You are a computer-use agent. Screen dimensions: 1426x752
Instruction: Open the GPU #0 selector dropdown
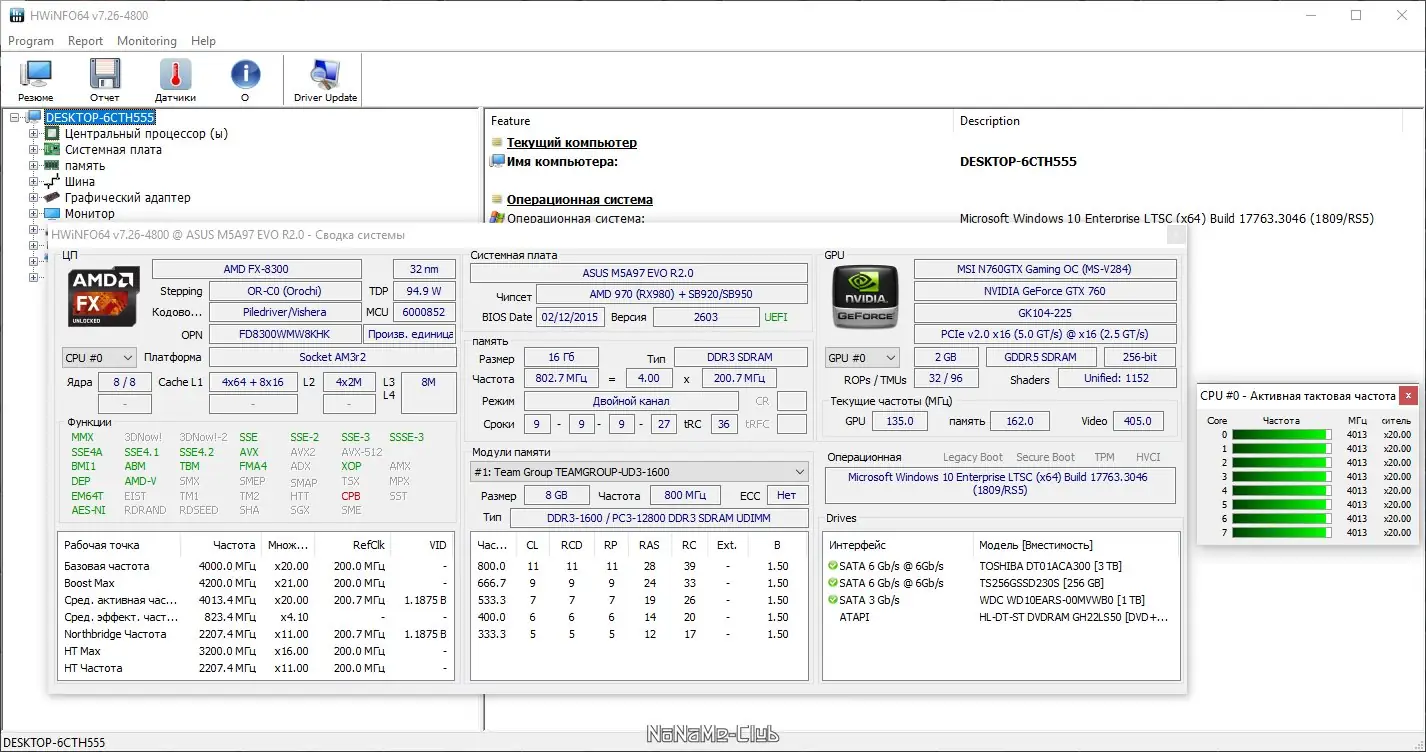862,358
